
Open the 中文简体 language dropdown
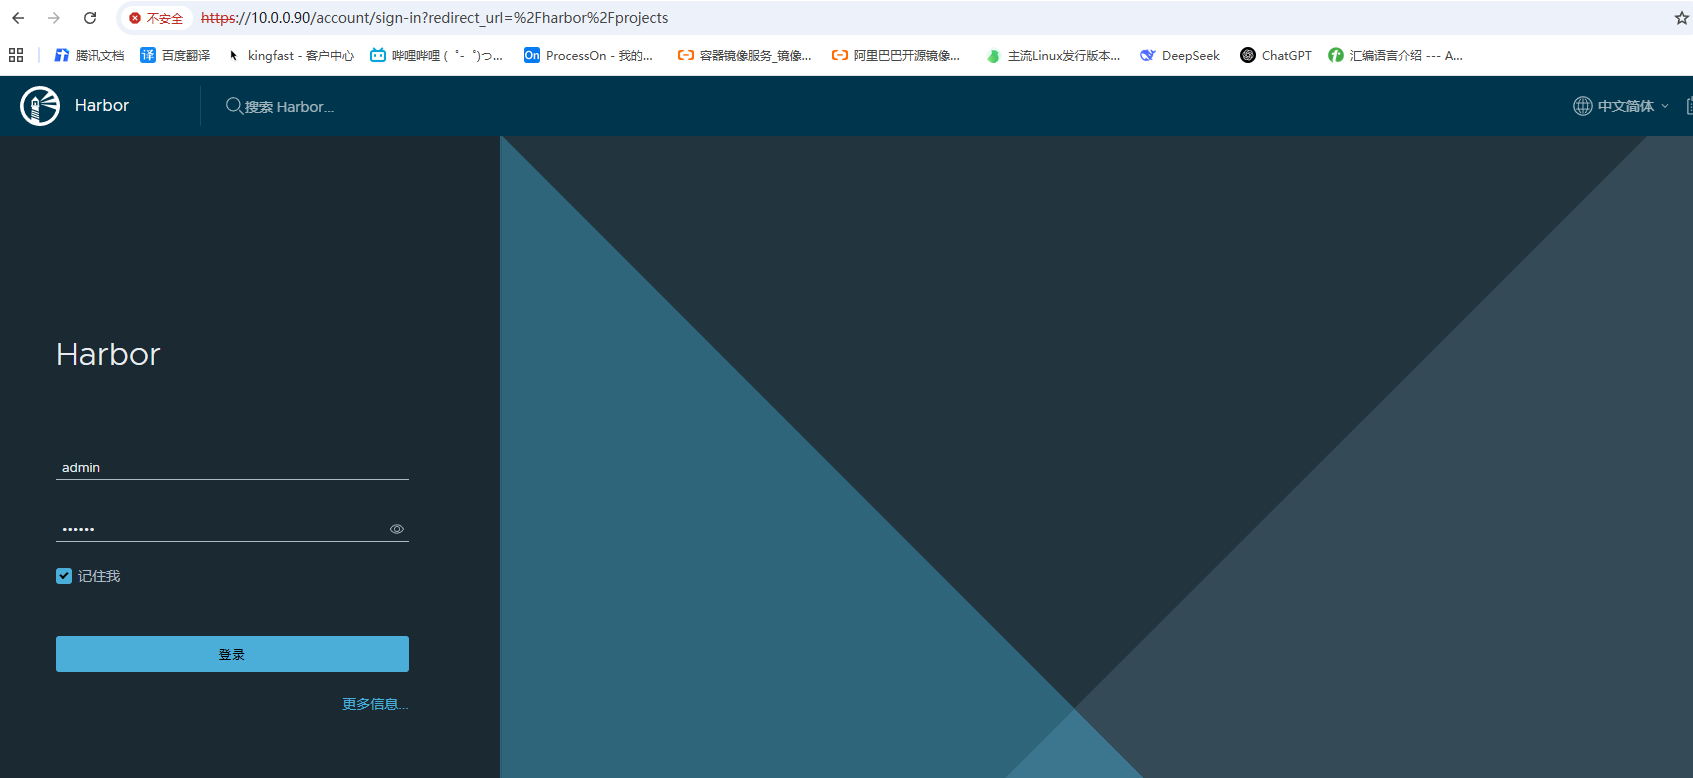click(1621, 106)
